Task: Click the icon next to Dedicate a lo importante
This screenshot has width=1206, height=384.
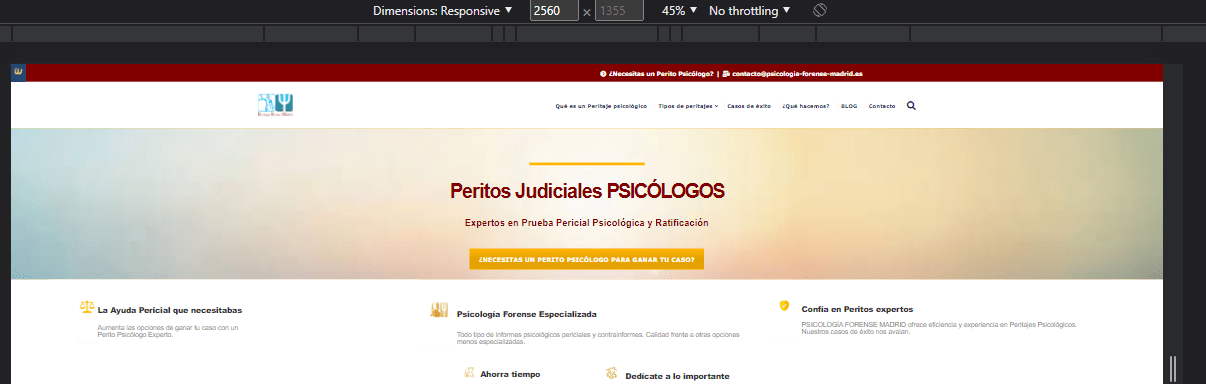Action: point(611,374)
